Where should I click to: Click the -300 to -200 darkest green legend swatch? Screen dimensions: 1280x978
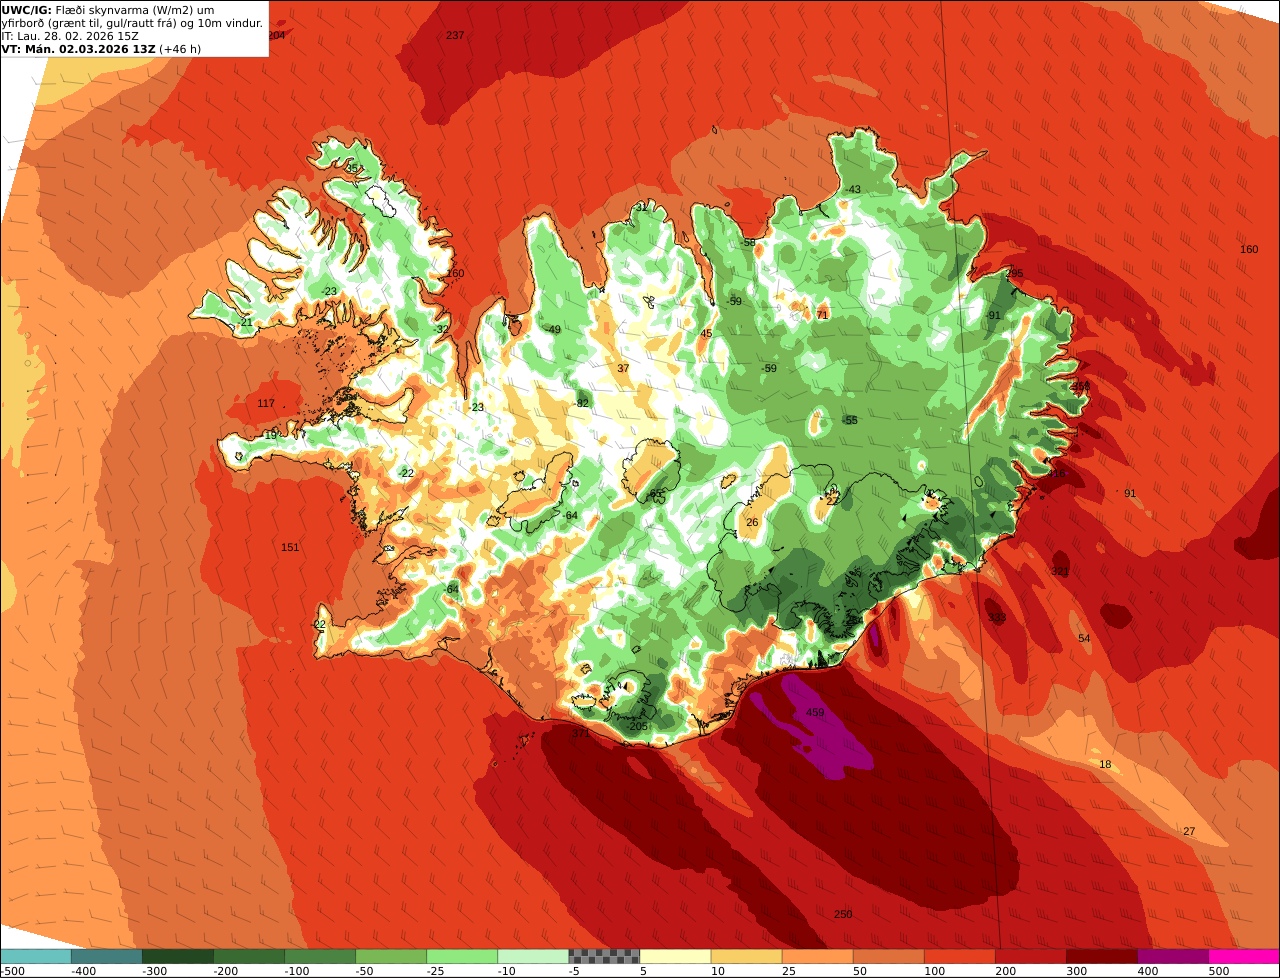click(177, 955)
